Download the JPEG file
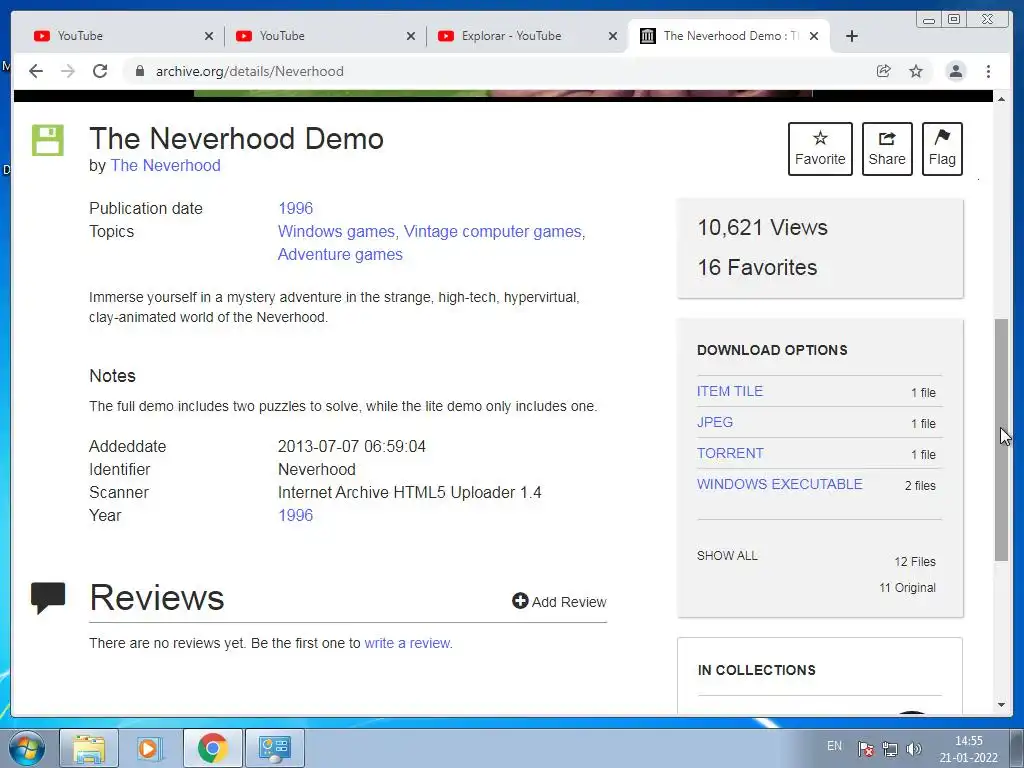 [x=715, y=422]
